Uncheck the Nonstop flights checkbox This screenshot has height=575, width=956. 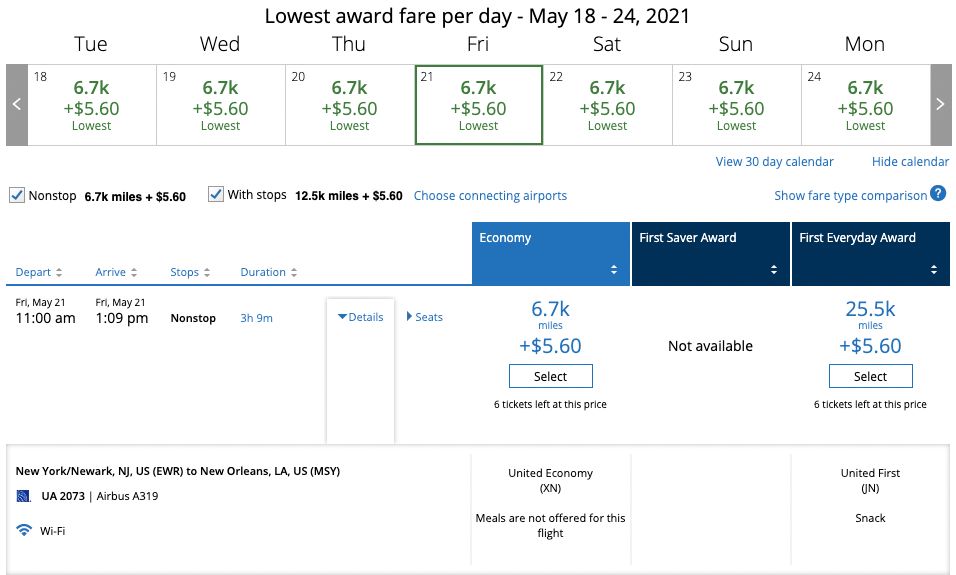pos(16,195)
